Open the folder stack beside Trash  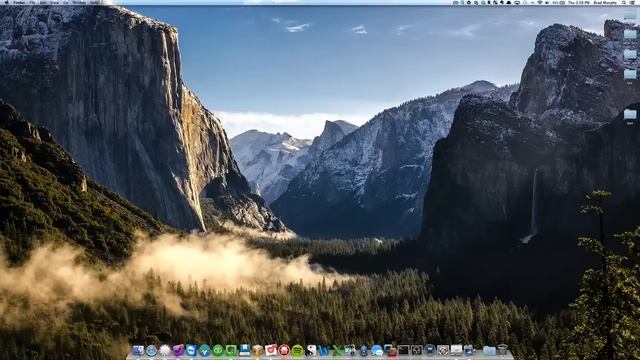pos(489,351)
